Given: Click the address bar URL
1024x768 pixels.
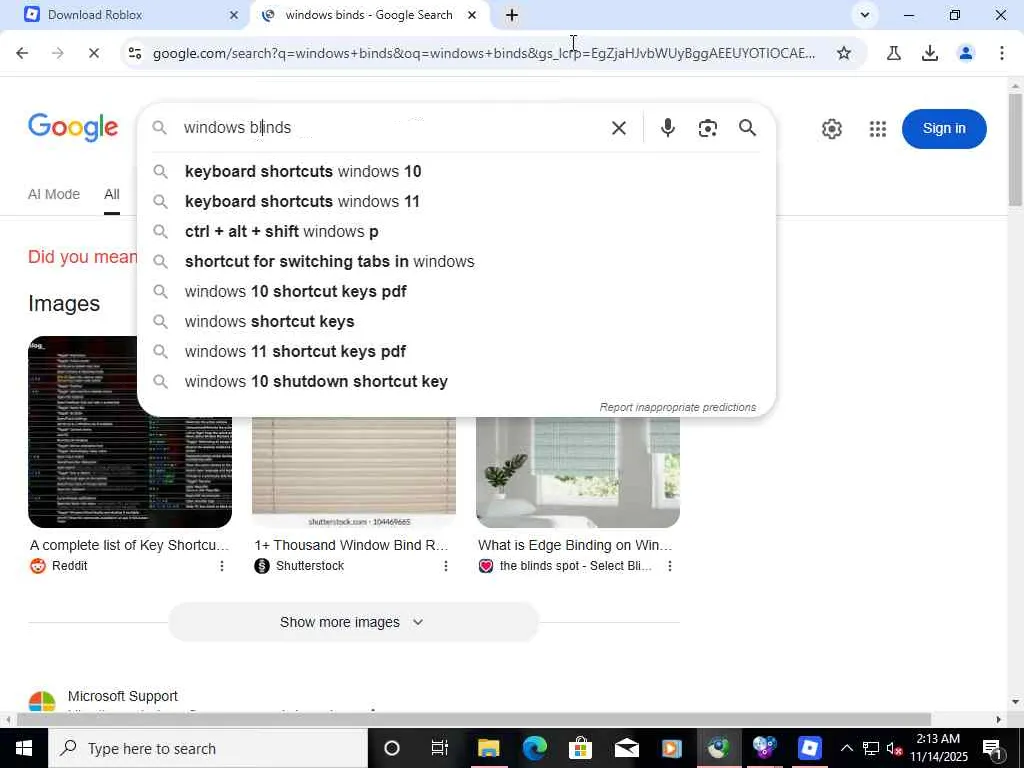Looking at the screenshot, I should click(483, 53).
